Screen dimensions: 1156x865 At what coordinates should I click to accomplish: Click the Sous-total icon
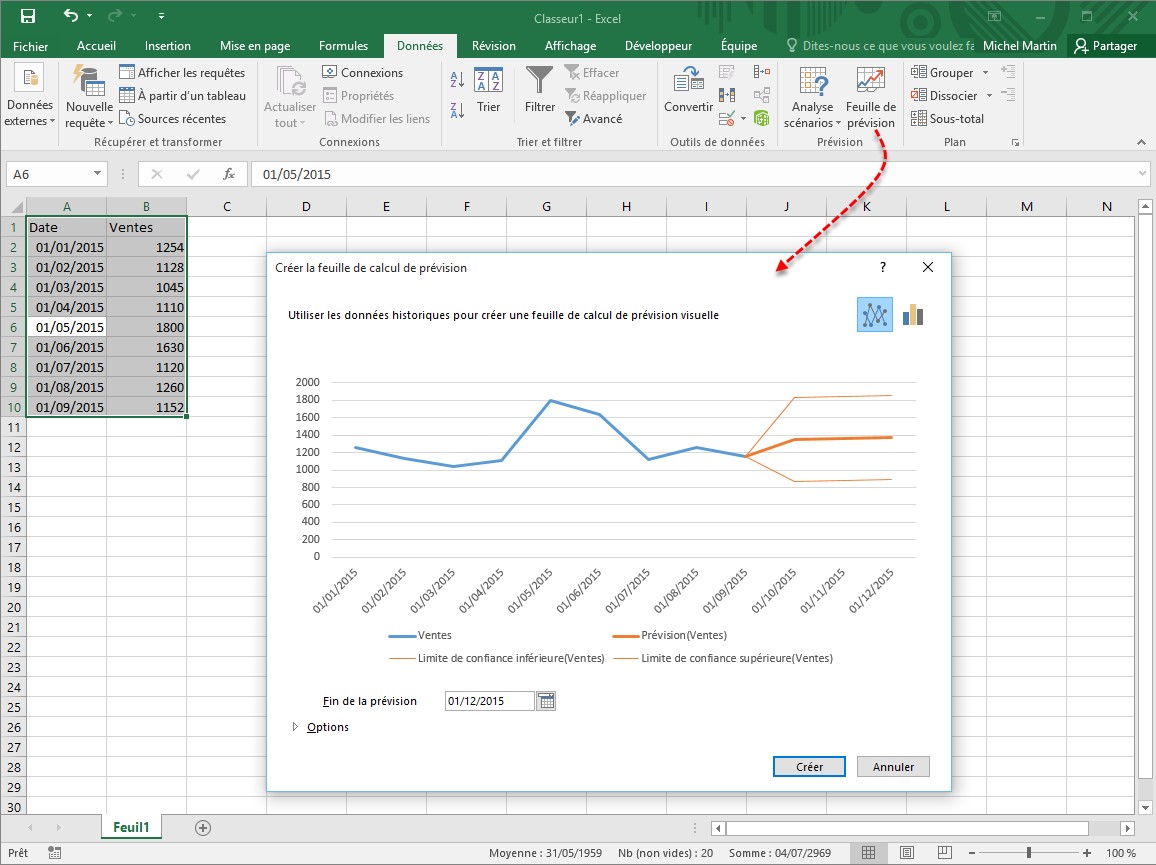tap(919, 118)
